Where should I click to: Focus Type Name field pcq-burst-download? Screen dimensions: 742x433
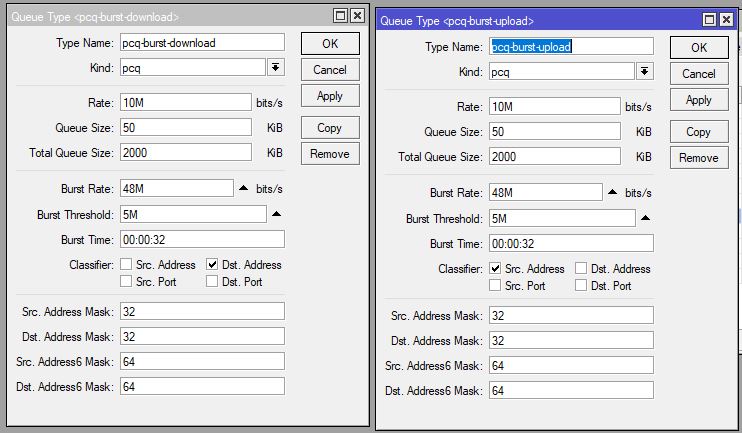(202, 43)
